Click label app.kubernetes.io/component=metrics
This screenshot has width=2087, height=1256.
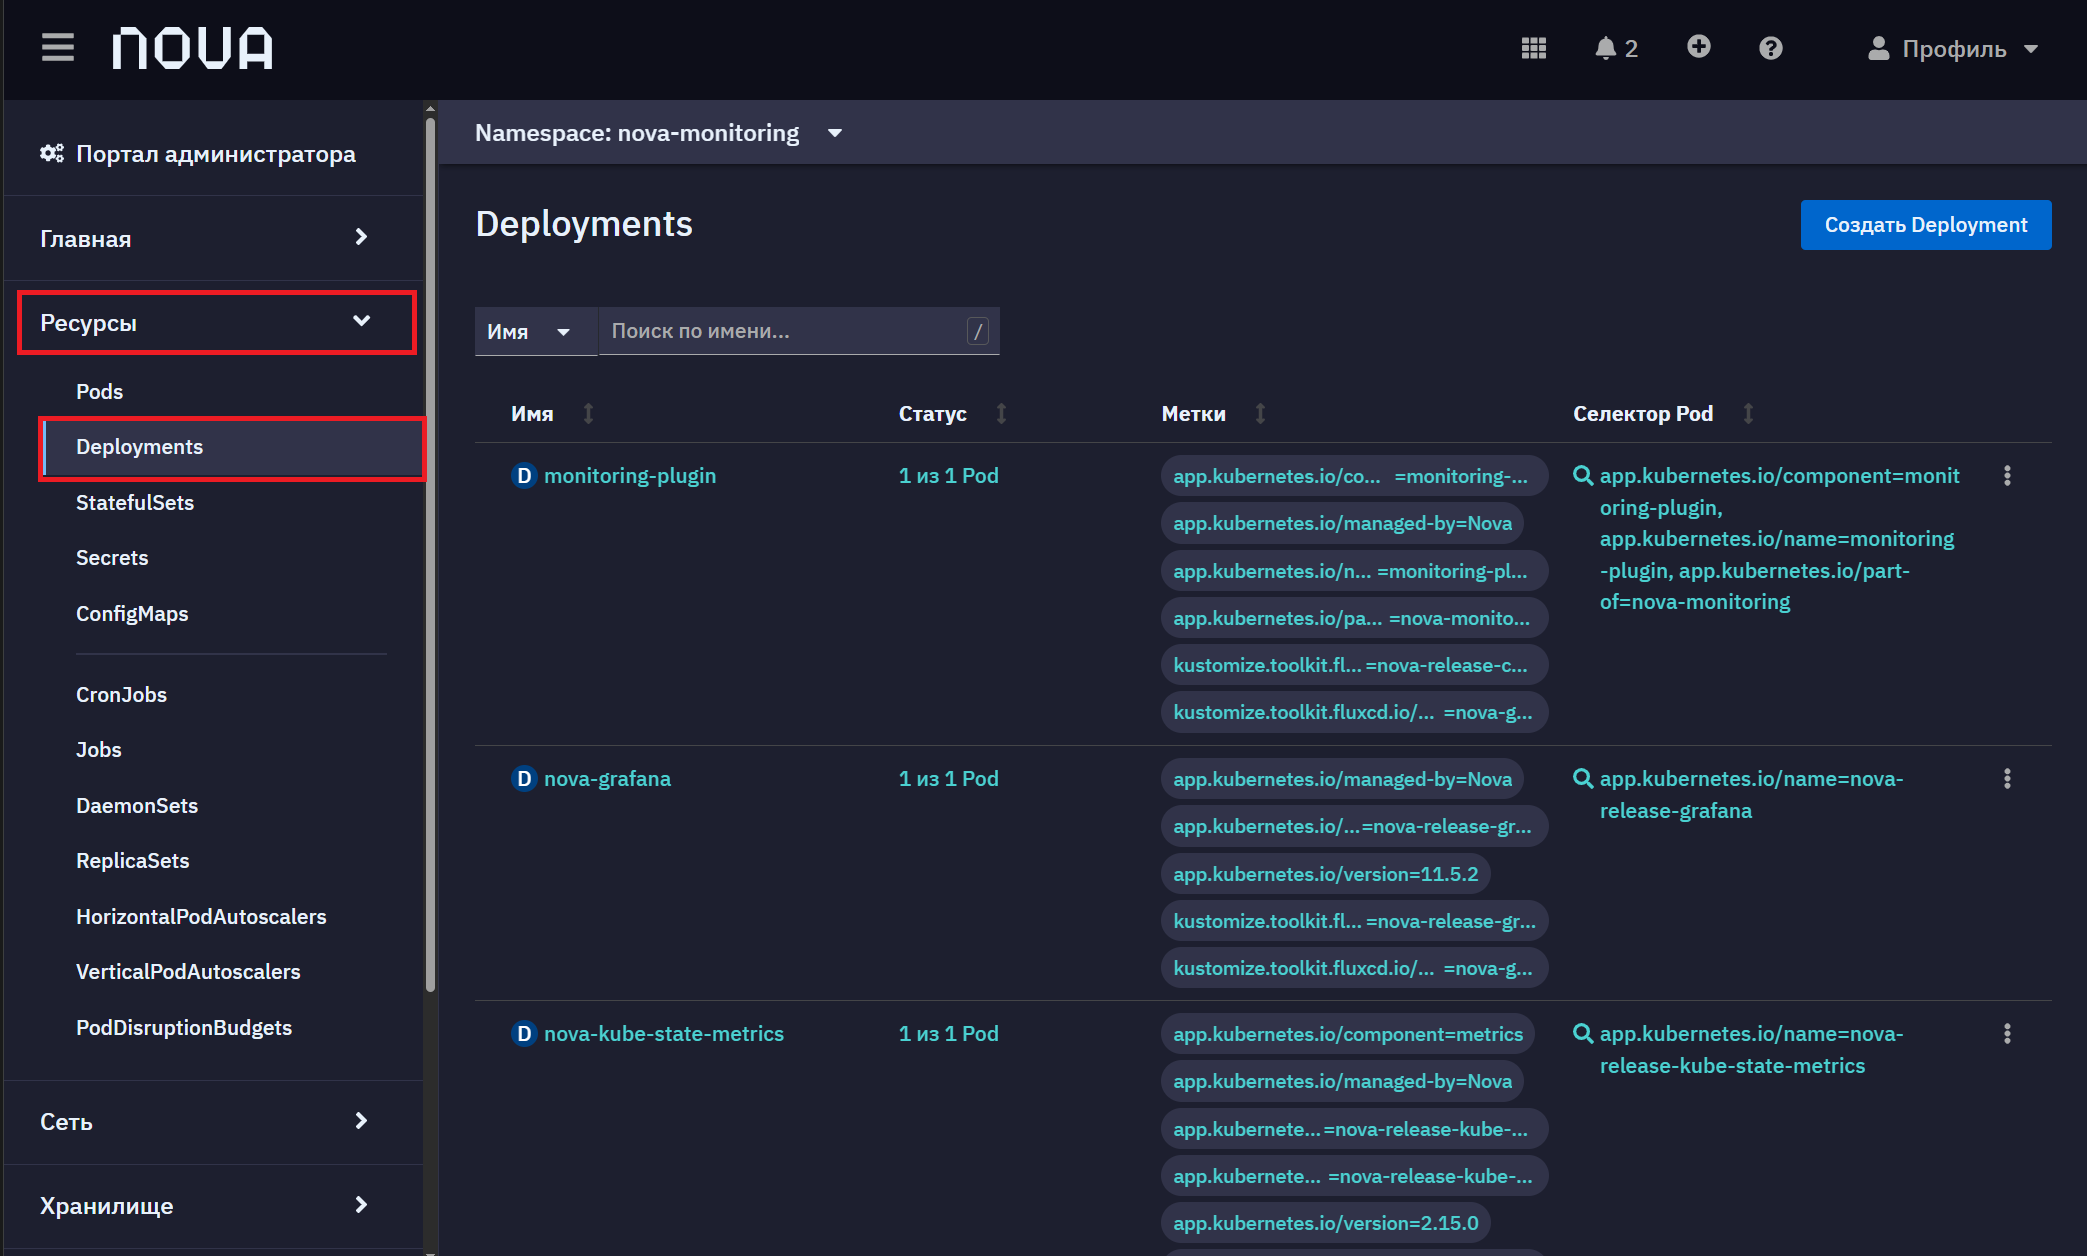[x=1347, y=1033]
